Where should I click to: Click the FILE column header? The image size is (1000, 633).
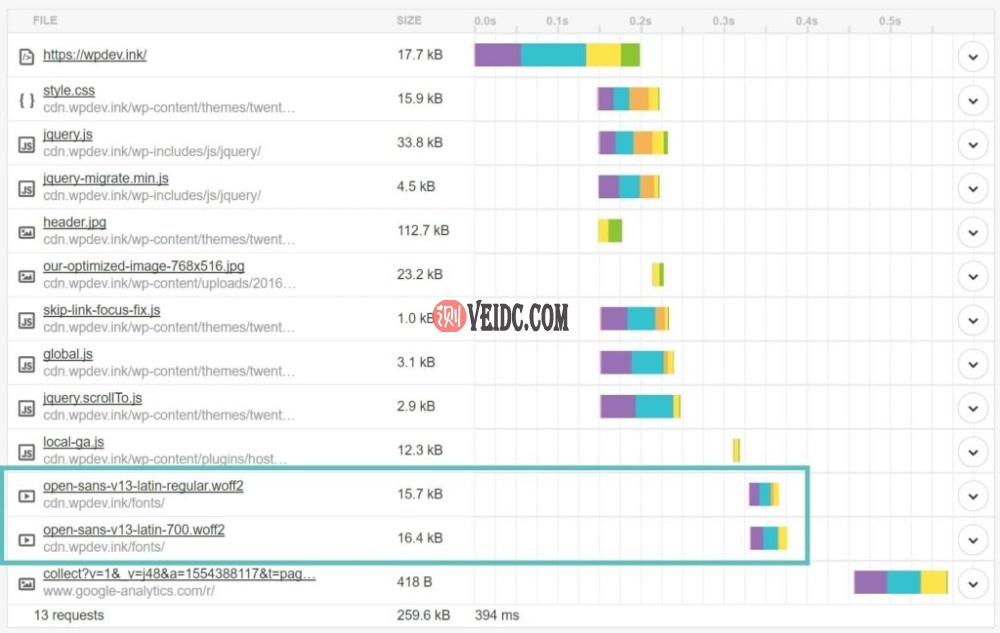pos(45,20)
